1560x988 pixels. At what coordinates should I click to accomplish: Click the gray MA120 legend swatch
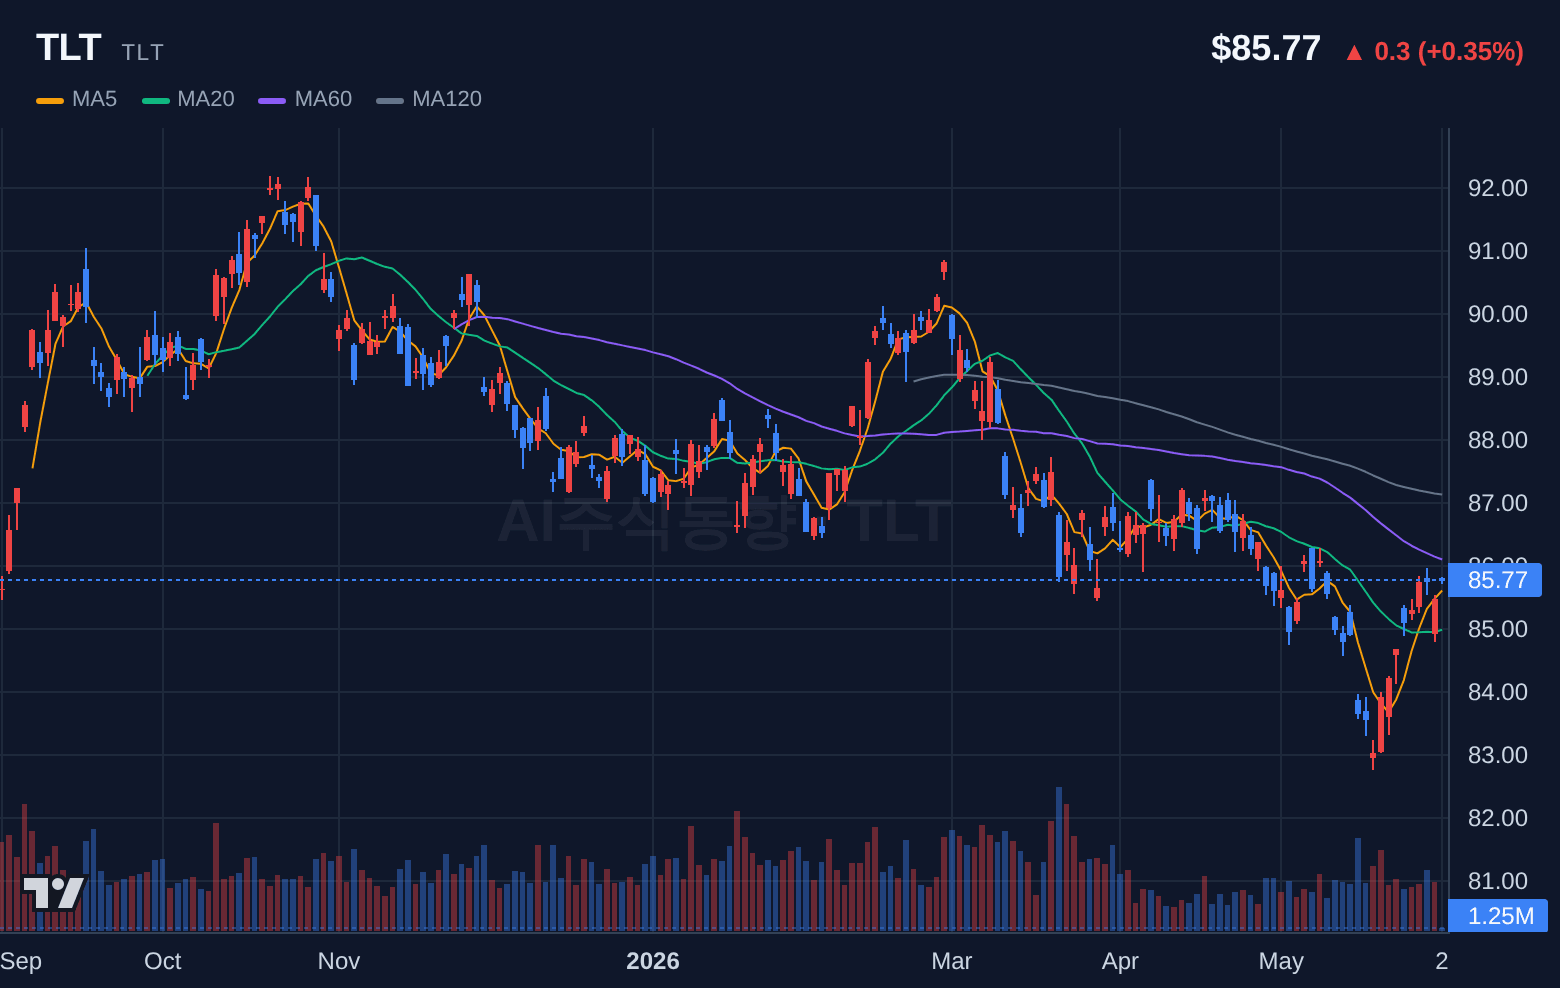[x=390, y=100]
